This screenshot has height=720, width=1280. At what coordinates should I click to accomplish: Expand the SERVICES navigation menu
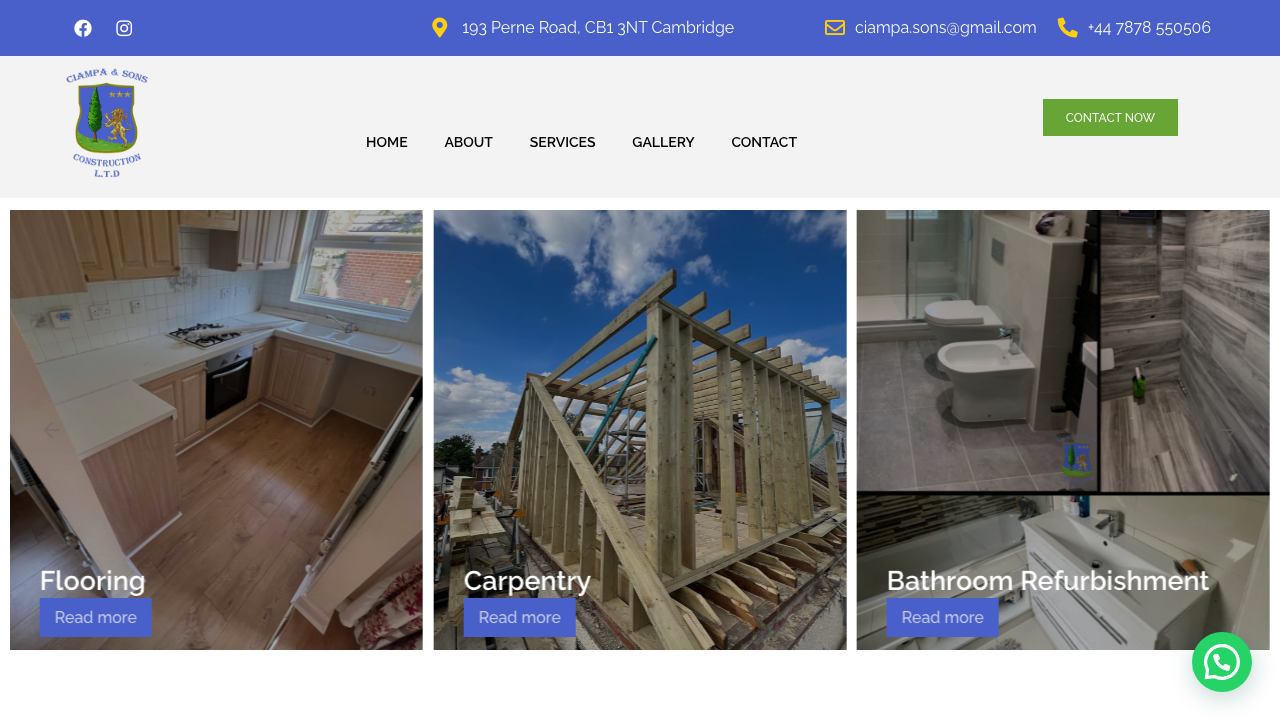click(x=562, y=142)
